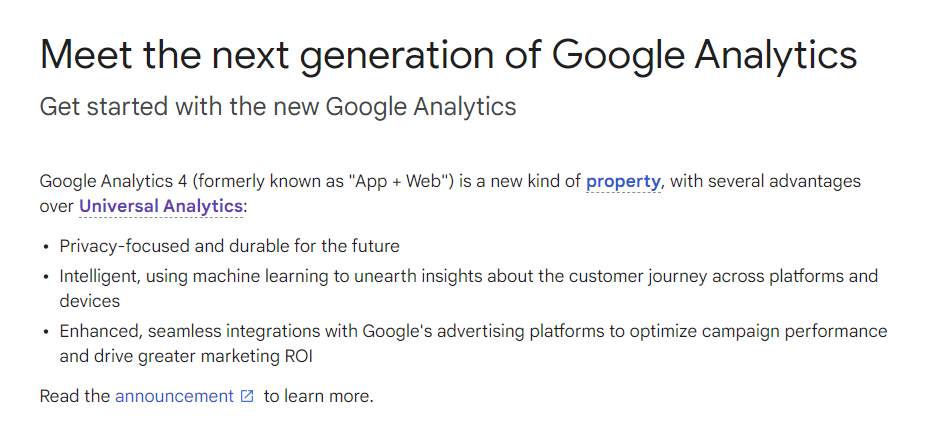The height and width of the screenshot is (446, 932).
Task: Click the 'announcement' link
Action: coord(174,396)
